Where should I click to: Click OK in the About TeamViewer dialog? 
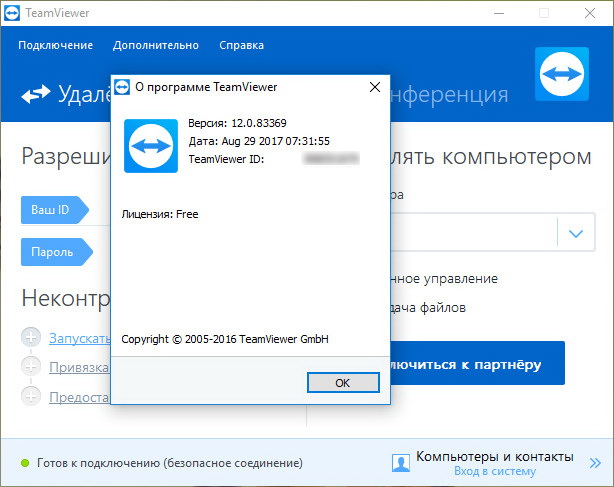[x=343, y=382]
